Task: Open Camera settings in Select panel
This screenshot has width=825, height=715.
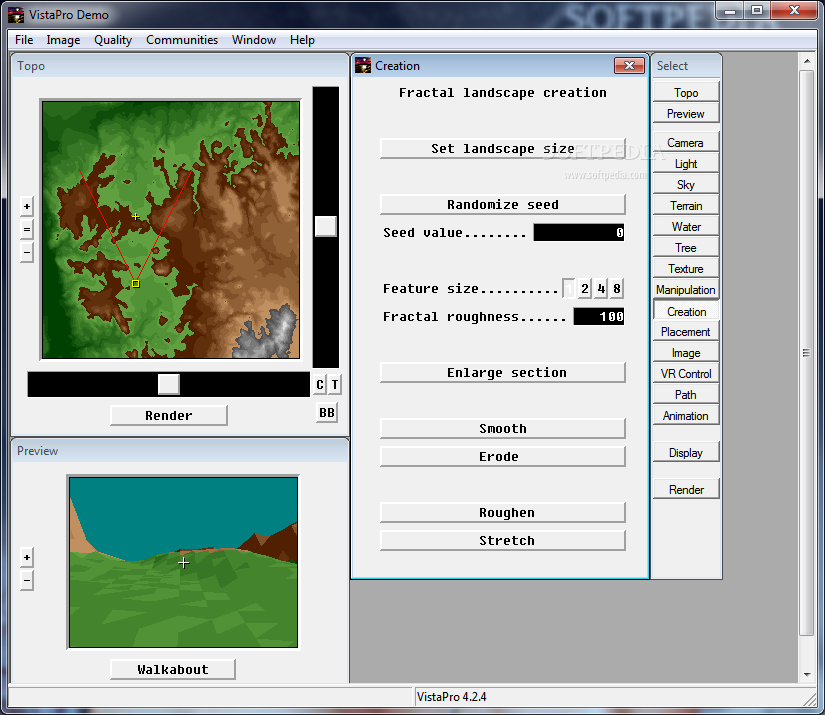Action: [686, 143]
